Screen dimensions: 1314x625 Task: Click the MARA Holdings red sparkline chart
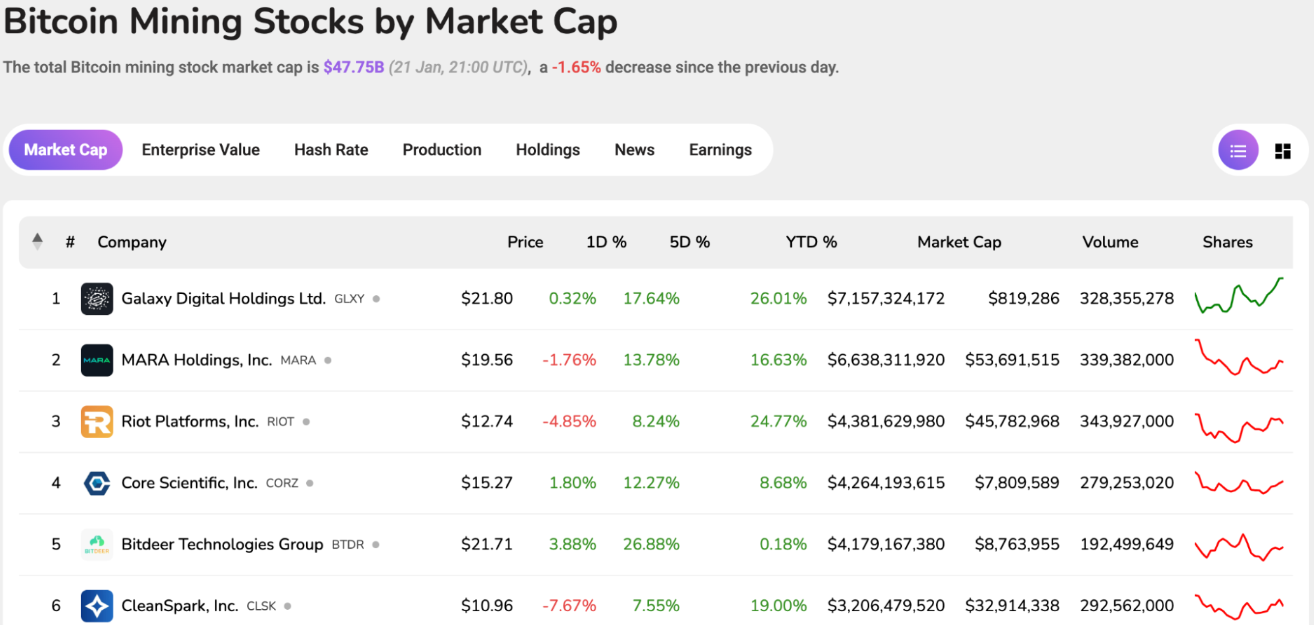click(x=1239, y=359)
